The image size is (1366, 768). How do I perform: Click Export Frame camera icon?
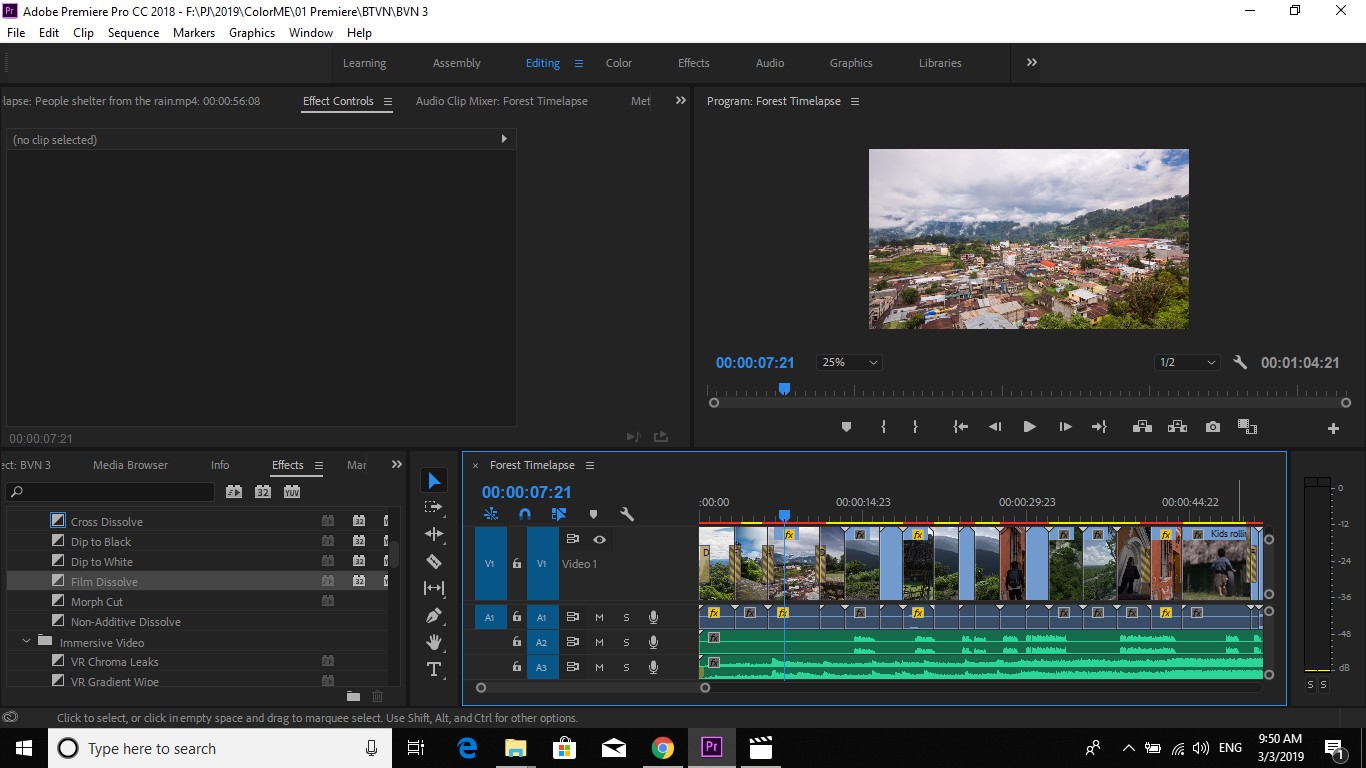(x=1213, y=427)
